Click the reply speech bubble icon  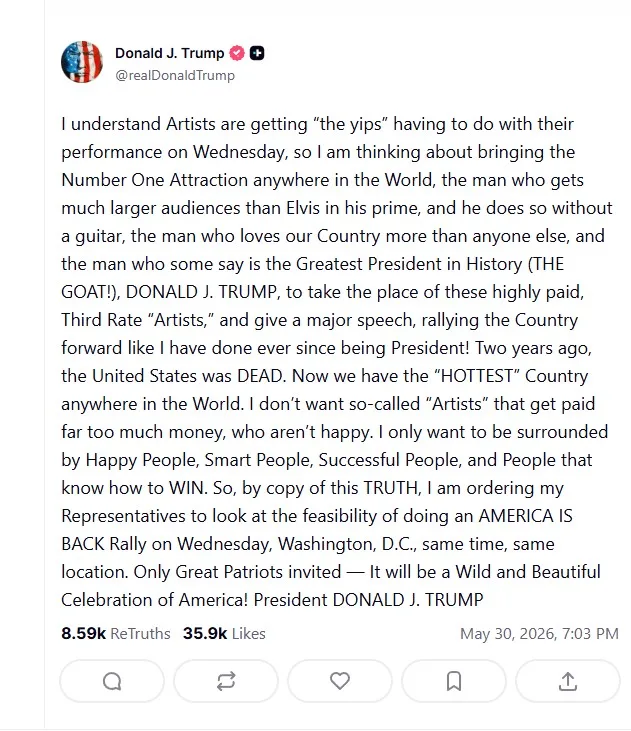click(112, 681)
